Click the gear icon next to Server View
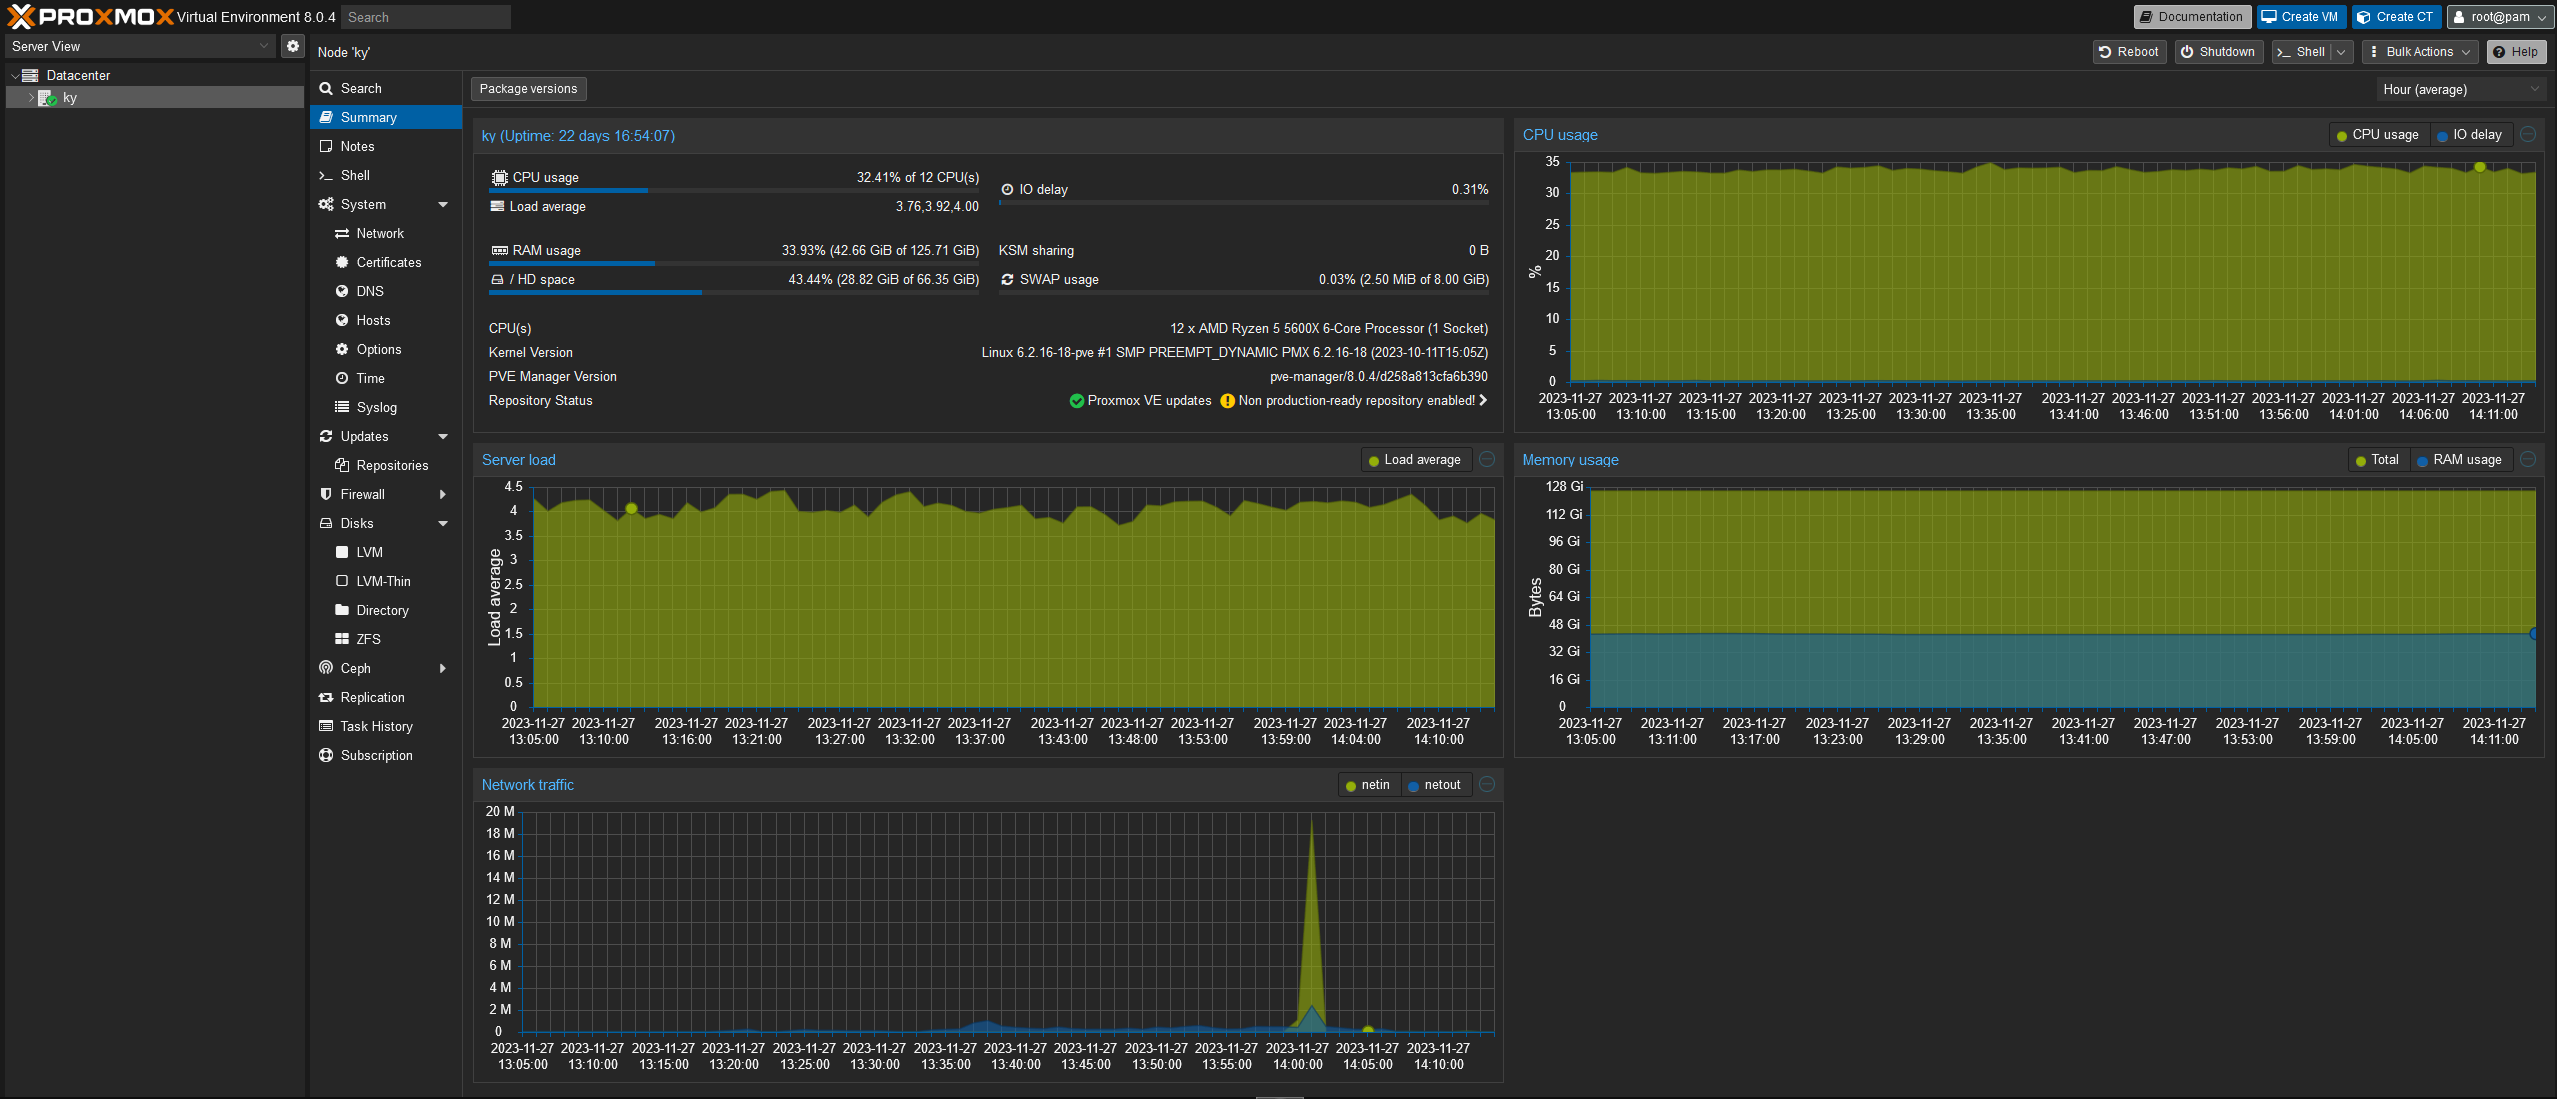Viewport: 2557px width, 1099px height. pyautogui.click(x=292, y=46)
